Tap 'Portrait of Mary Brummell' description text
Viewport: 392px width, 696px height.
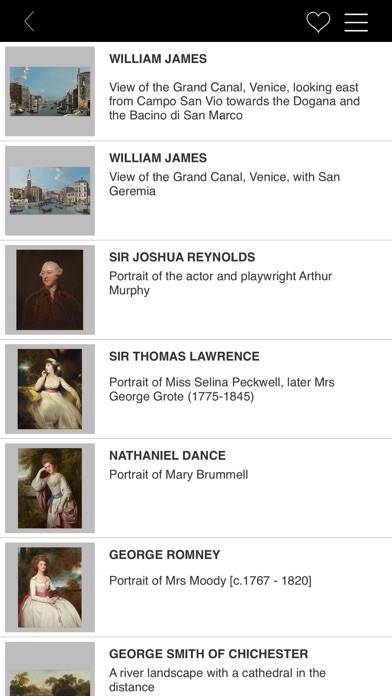178,475
